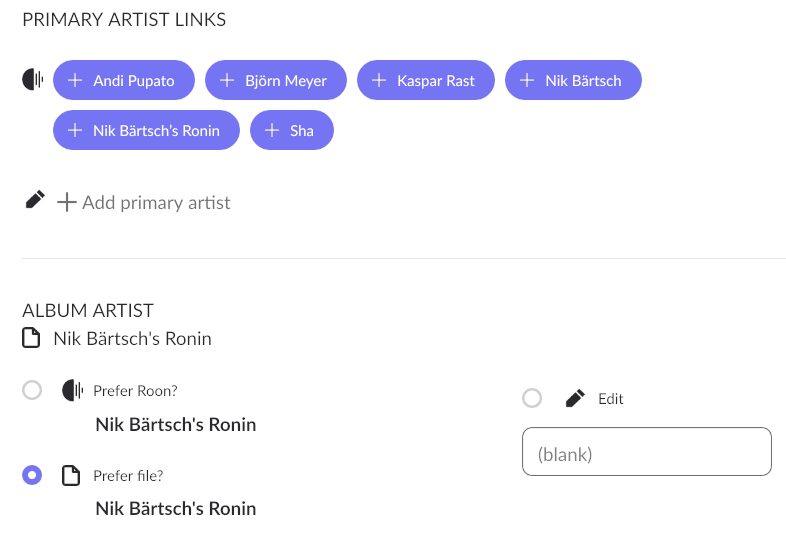Click the pencil icon beside Add primary artist
786x541 pixels.
[x=35, y=200]
